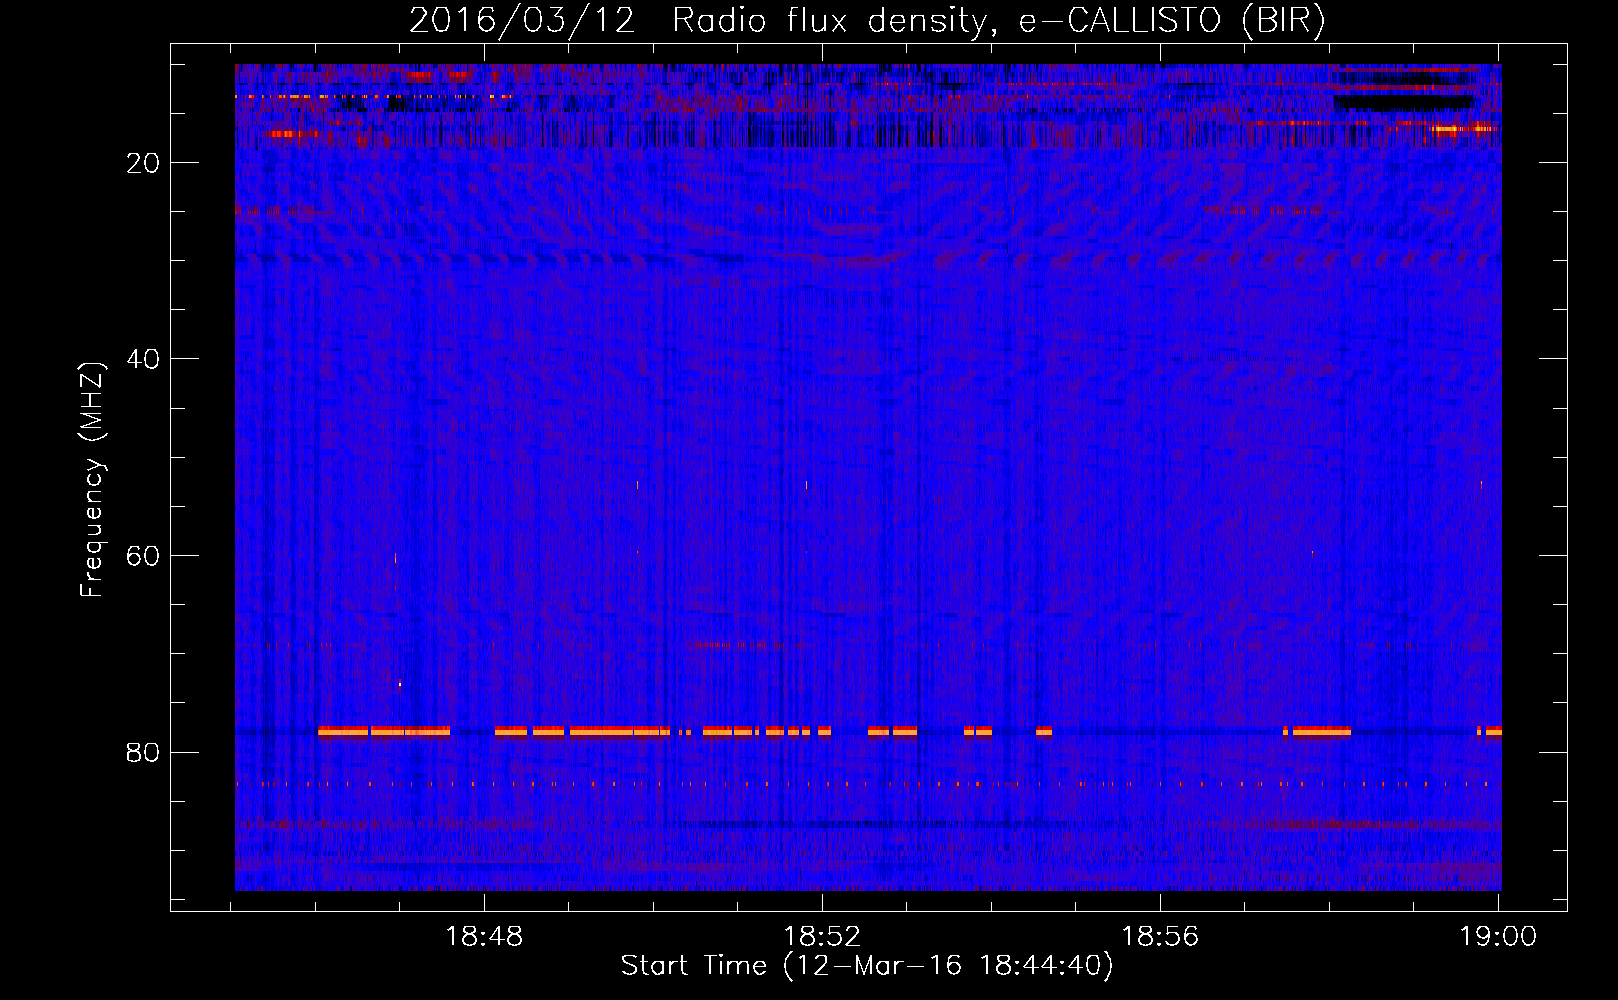The width and height of the screenshot is (1618, 1000).
Task: Click the 18:52 time tick label
Action: pyautogui.click(x=822, y=937)
